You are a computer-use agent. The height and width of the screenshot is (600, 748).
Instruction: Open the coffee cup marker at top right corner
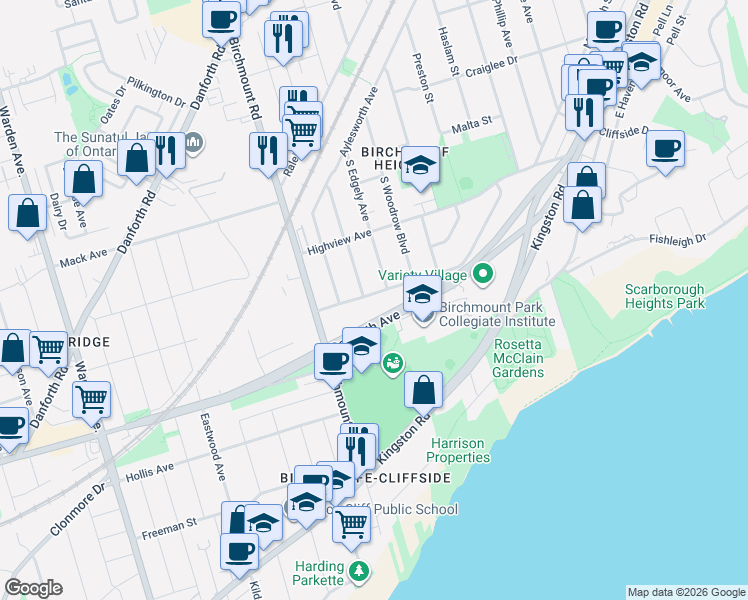point(606,31)
